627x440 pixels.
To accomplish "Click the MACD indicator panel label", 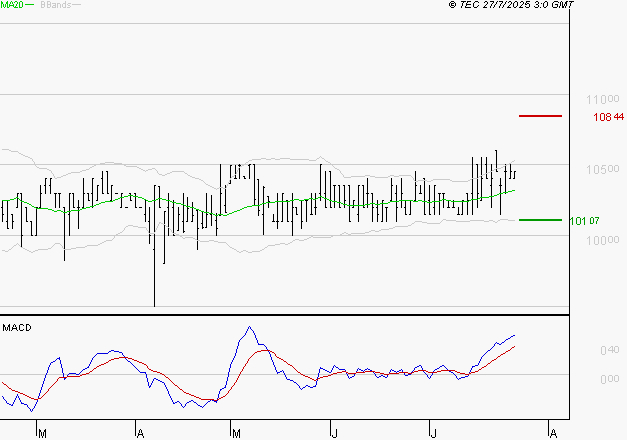I will 17,327.
